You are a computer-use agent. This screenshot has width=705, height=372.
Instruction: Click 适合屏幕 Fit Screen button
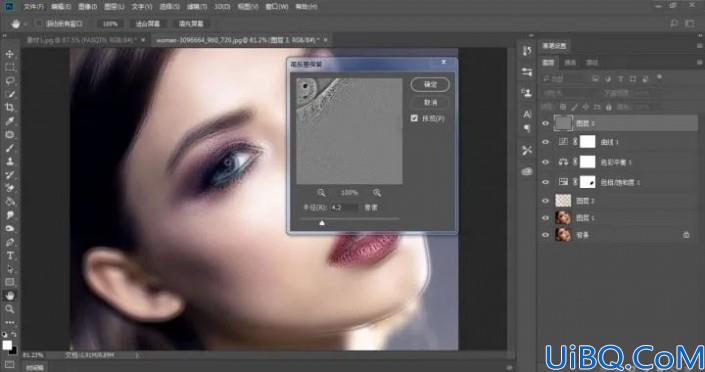pos(147,24)
